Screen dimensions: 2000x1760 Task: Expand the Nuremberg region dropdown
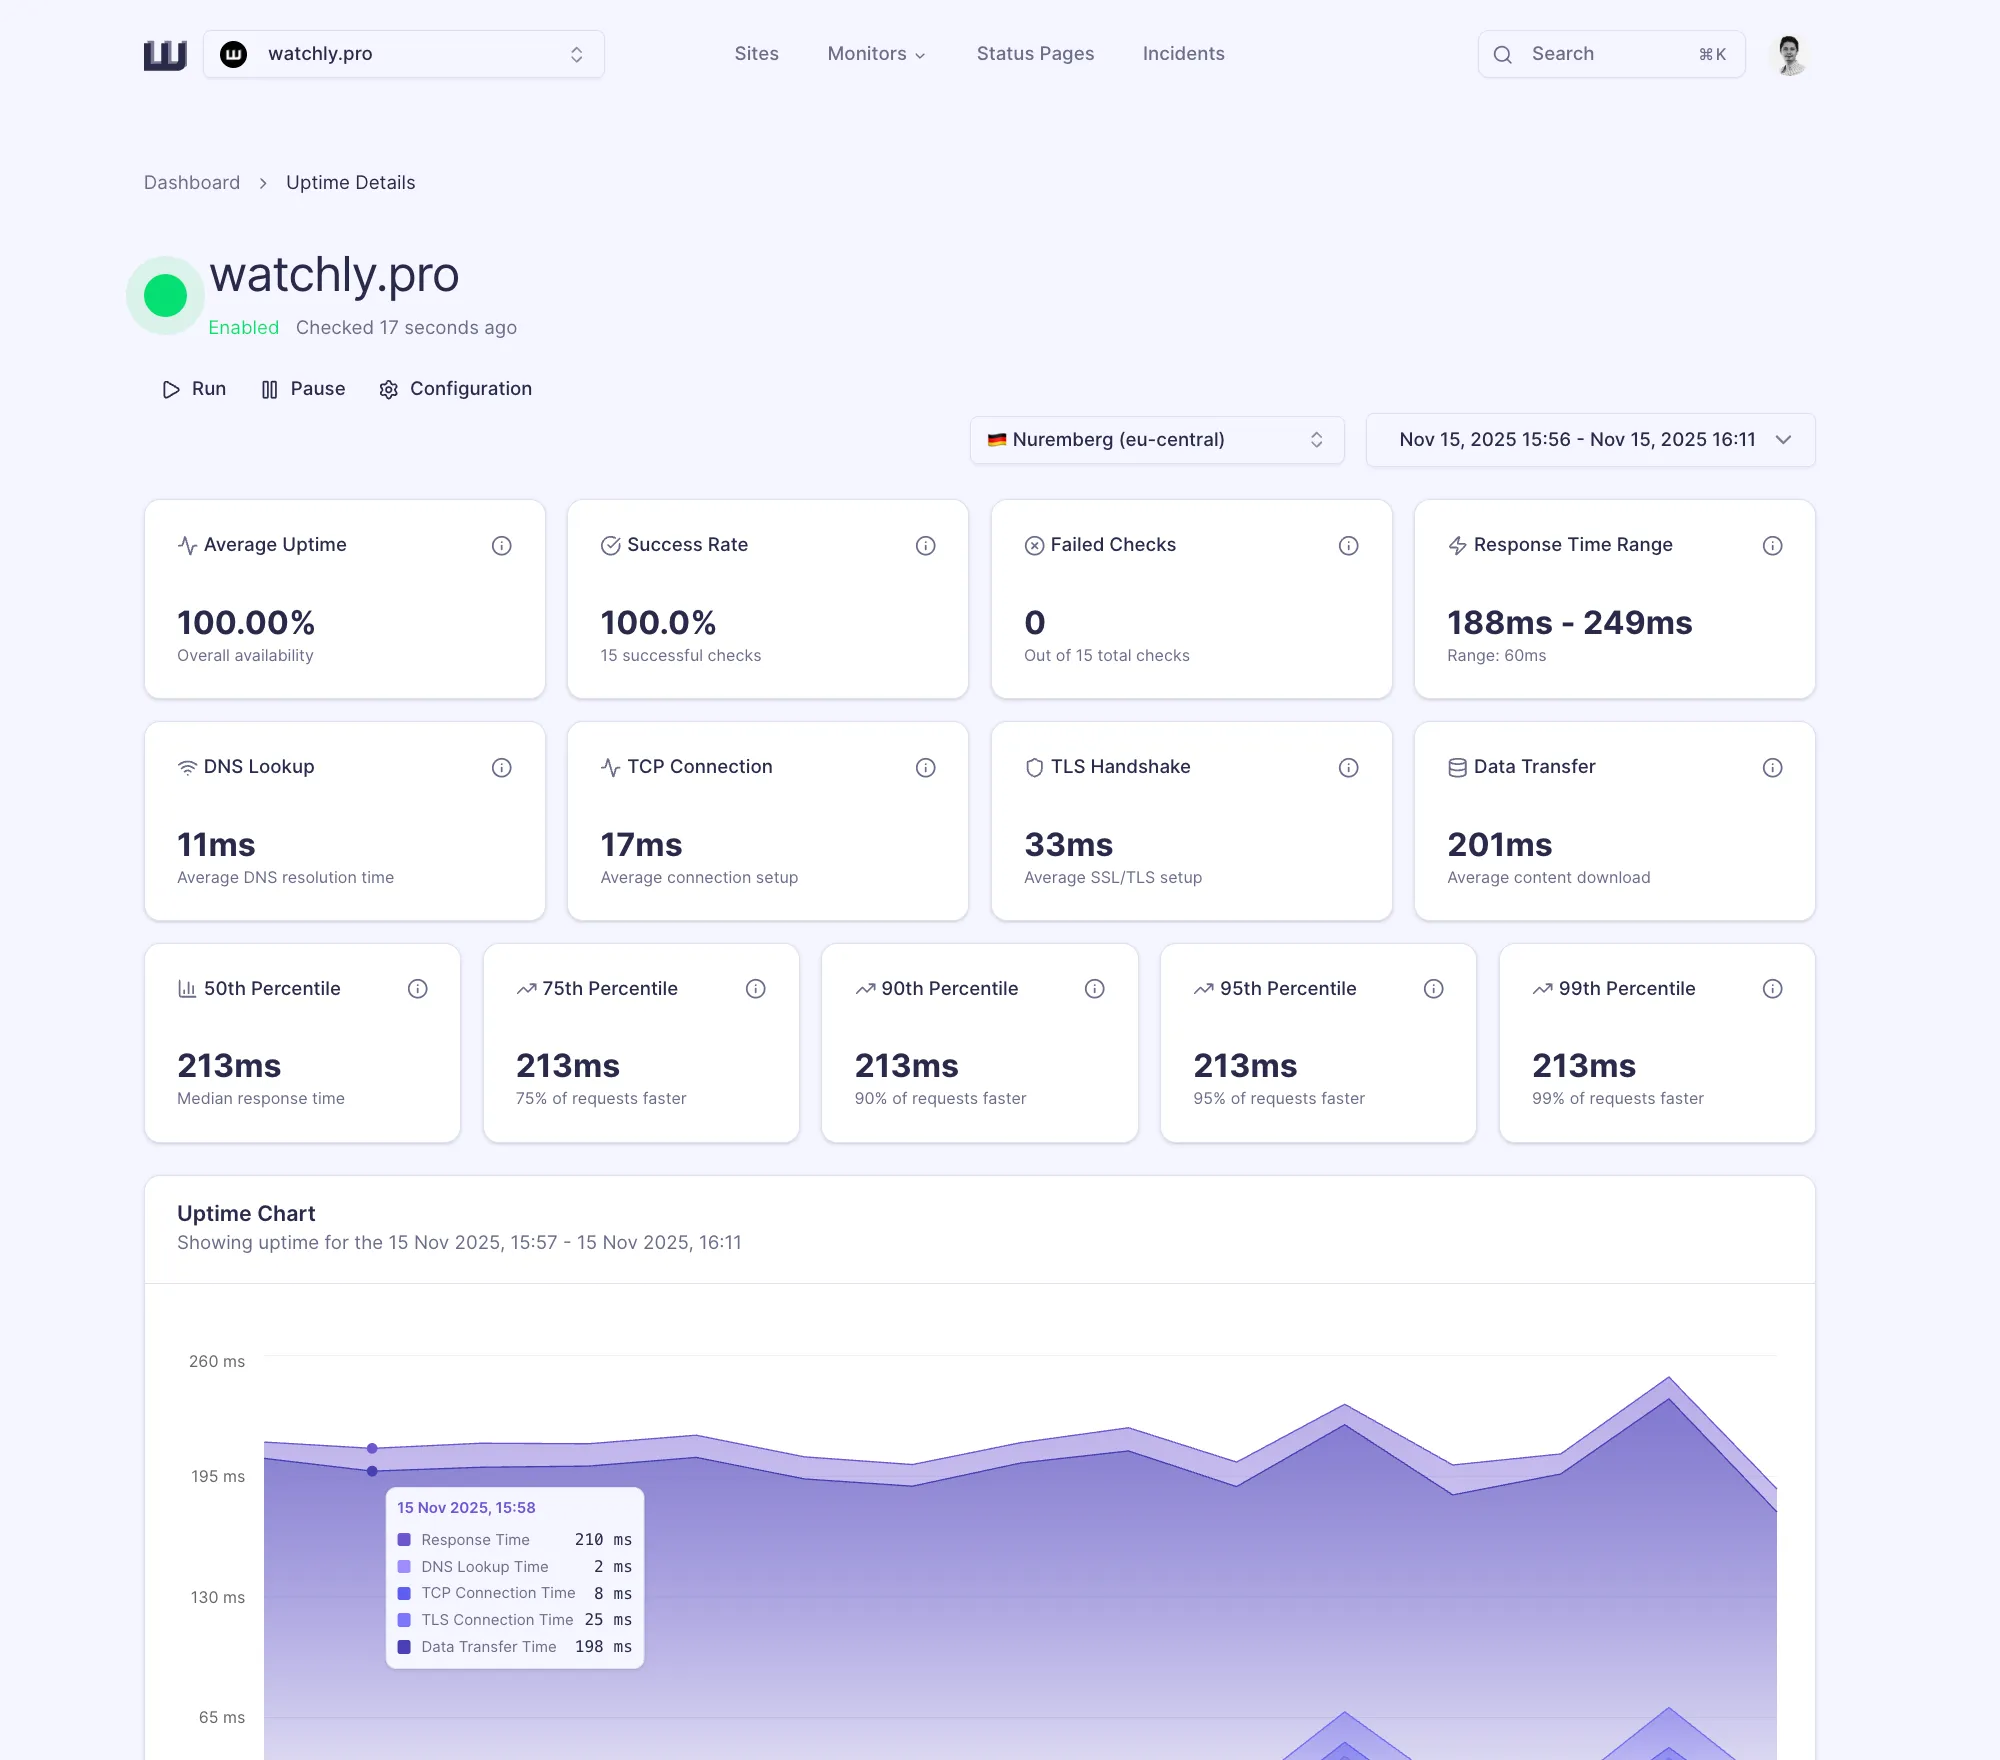pyautogui.click(x=1156, y=440)
